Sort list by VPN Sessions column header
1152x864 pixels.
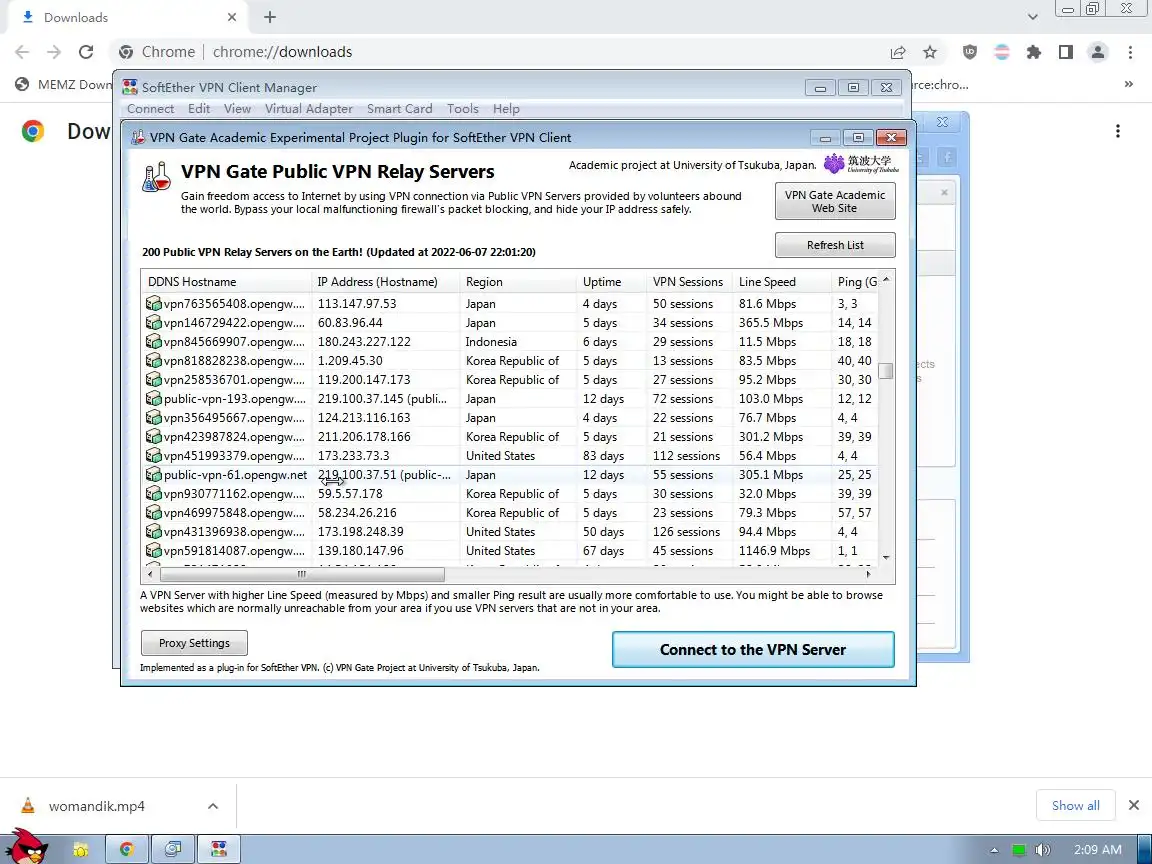click(690, 282)
